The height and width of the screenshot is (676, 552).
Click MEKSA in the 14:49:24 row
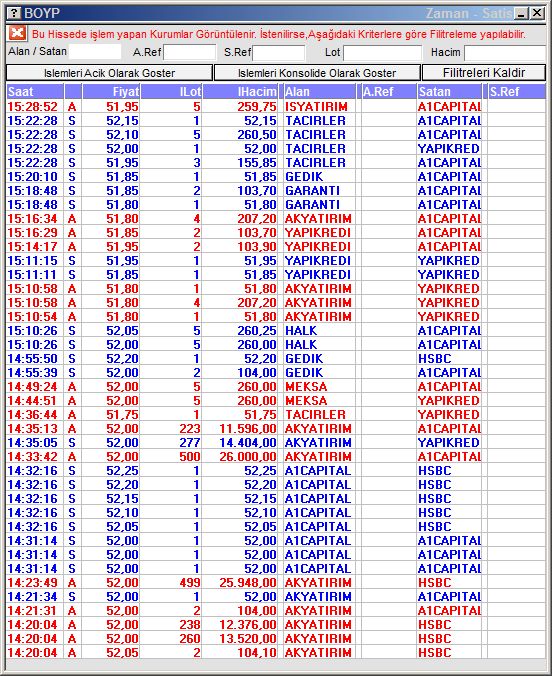(x=306, y=387)
